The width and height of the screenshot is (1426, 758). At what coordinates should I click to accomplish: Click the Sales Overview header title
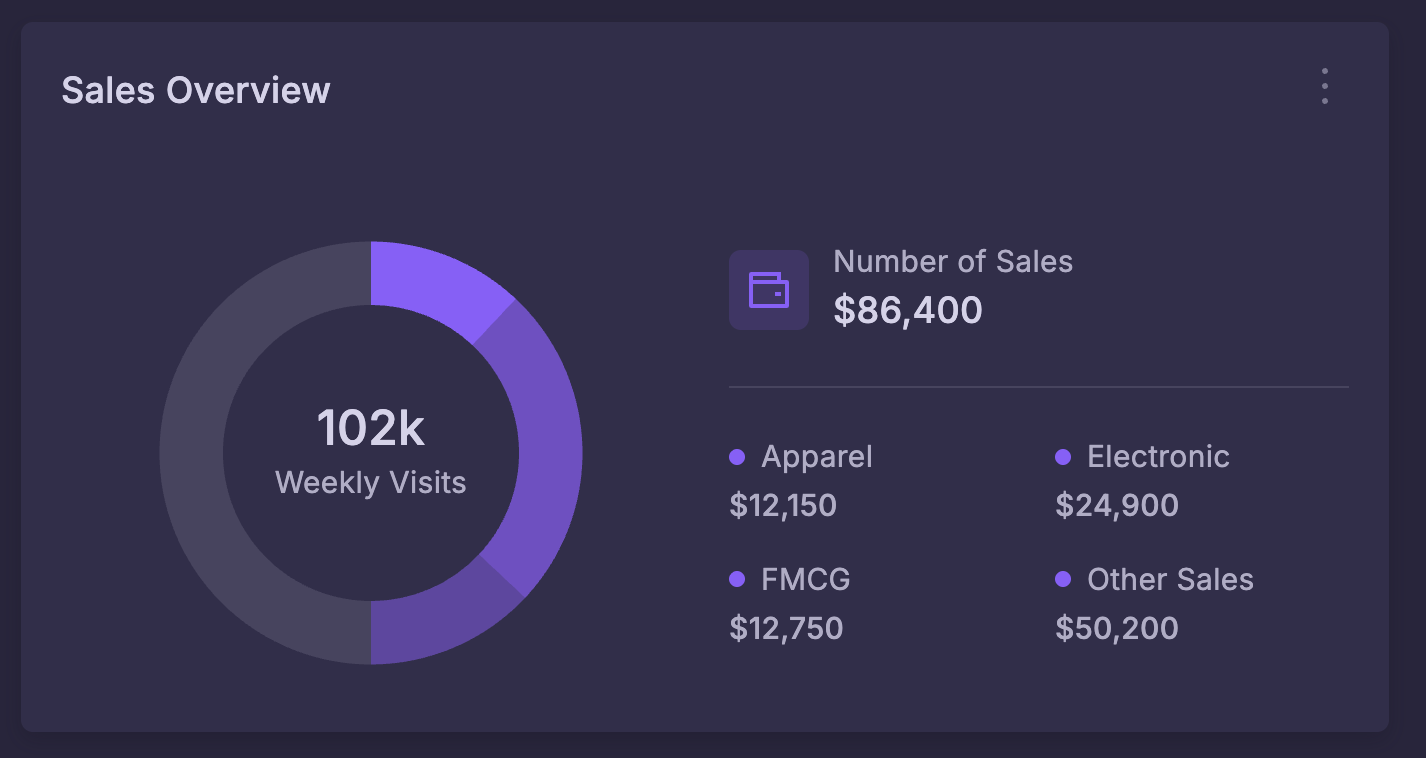coord(196,90)
